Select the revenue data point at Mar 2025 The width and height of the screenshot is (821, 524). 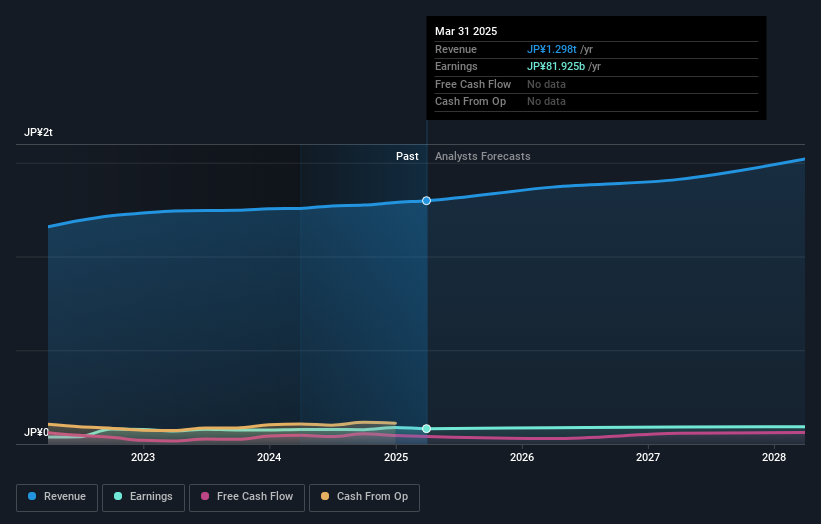(x=427, y=201)
